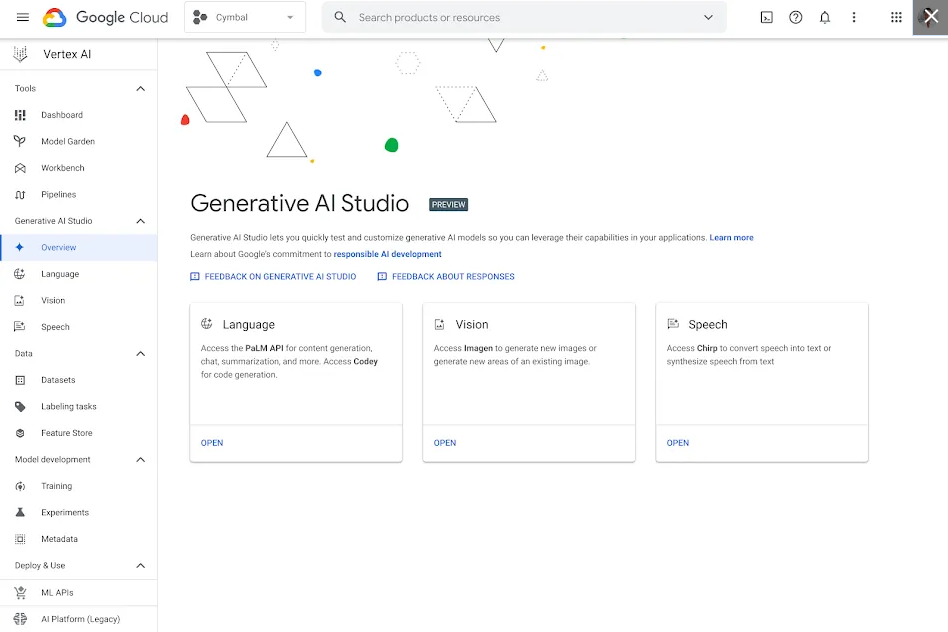Click the Google Cloud logo

(105, 18)
